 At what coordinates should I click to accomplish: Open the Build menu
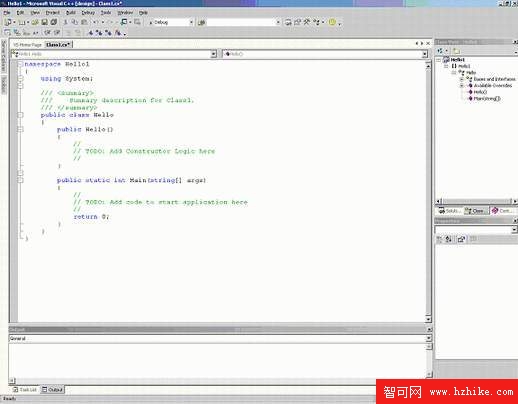70,12
